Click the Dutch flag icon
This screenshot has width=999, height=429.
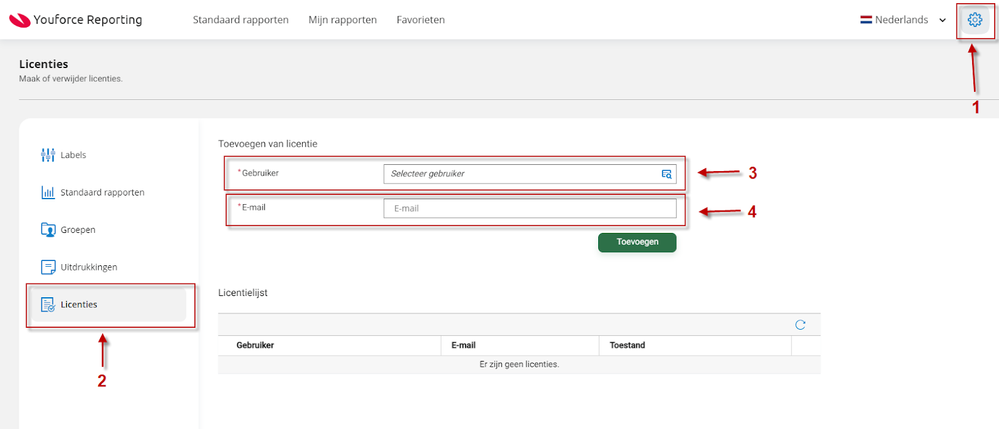866,20
